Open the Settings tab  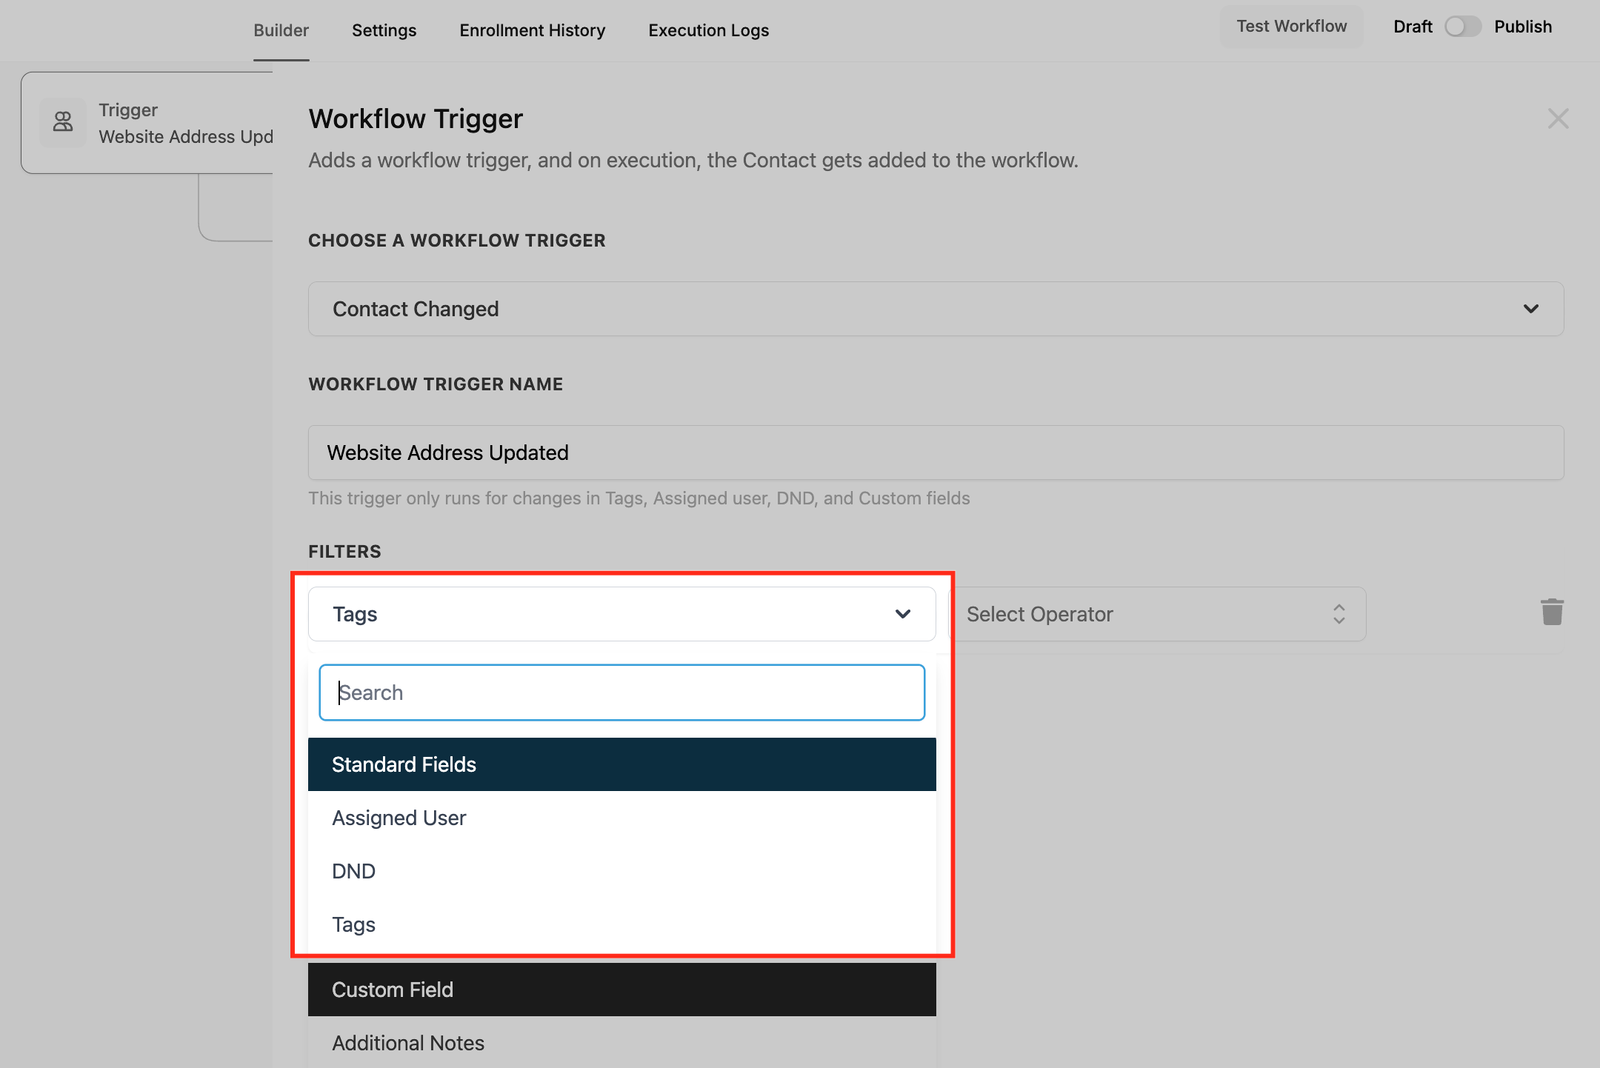[384, 30]
